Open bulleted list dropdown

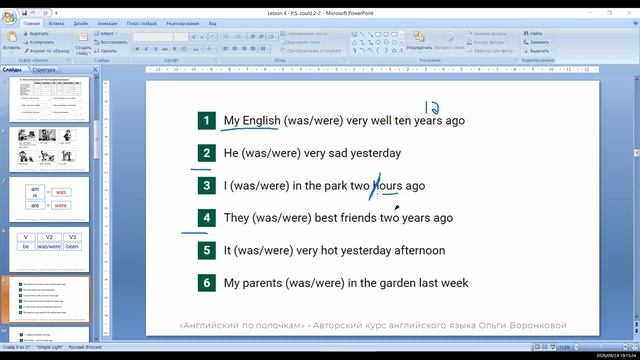227,37
